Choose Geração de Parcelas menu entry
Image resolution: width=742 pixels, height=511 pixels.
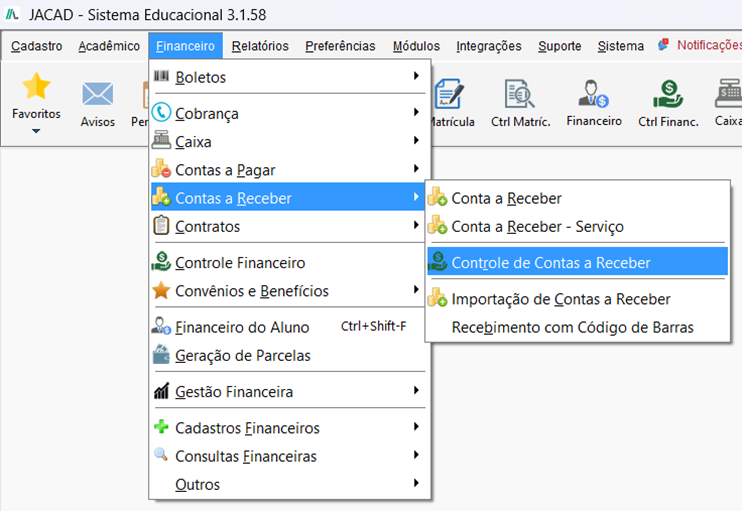tap(290, 355)
